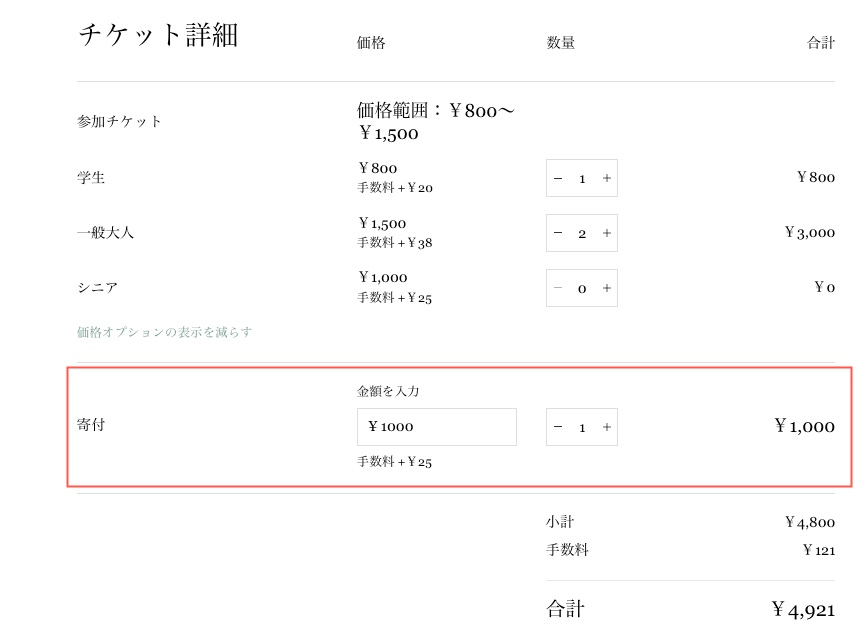Decrease the 学生 ticket quantity

tap(558, 178)
